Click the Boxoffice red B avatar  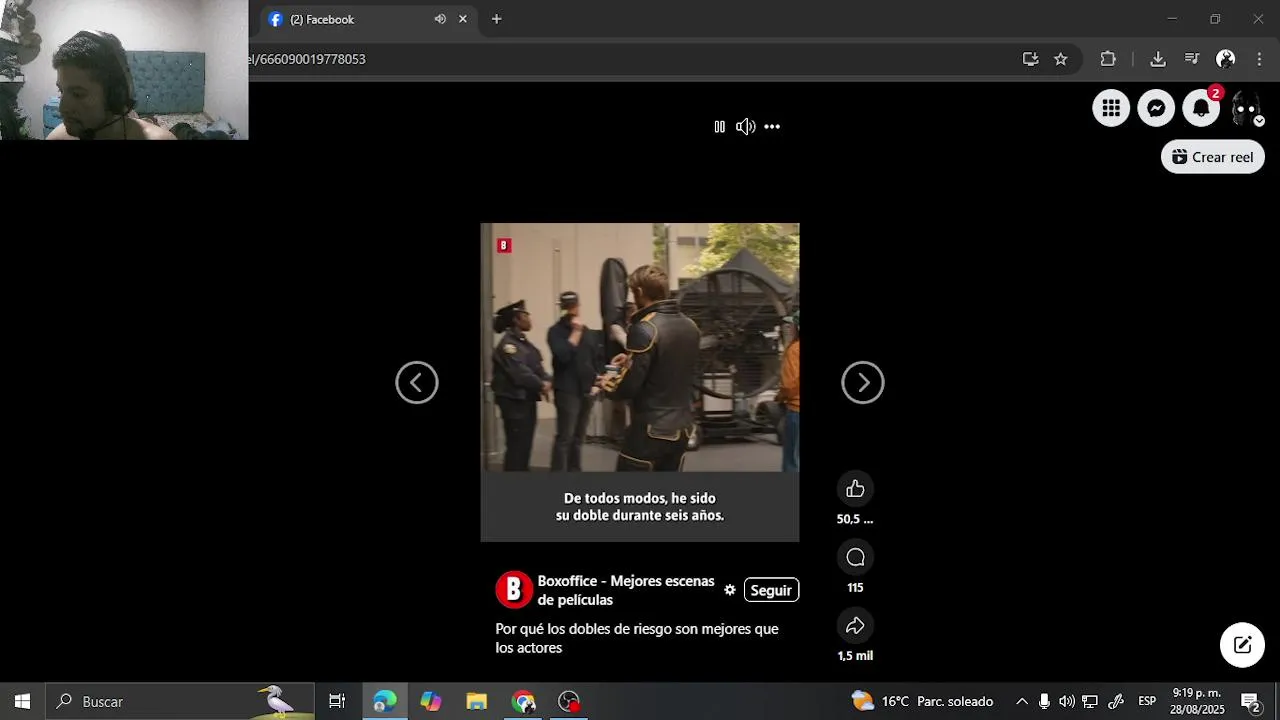[x=514, y=590]
